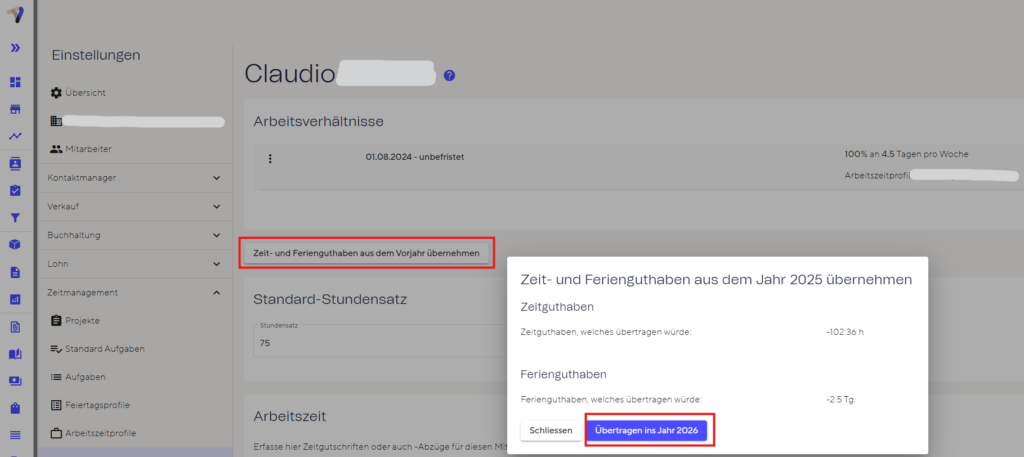Click the app logo at top left
The height and width of the screenshot is (457, 1024).
(x=15, y=14)
